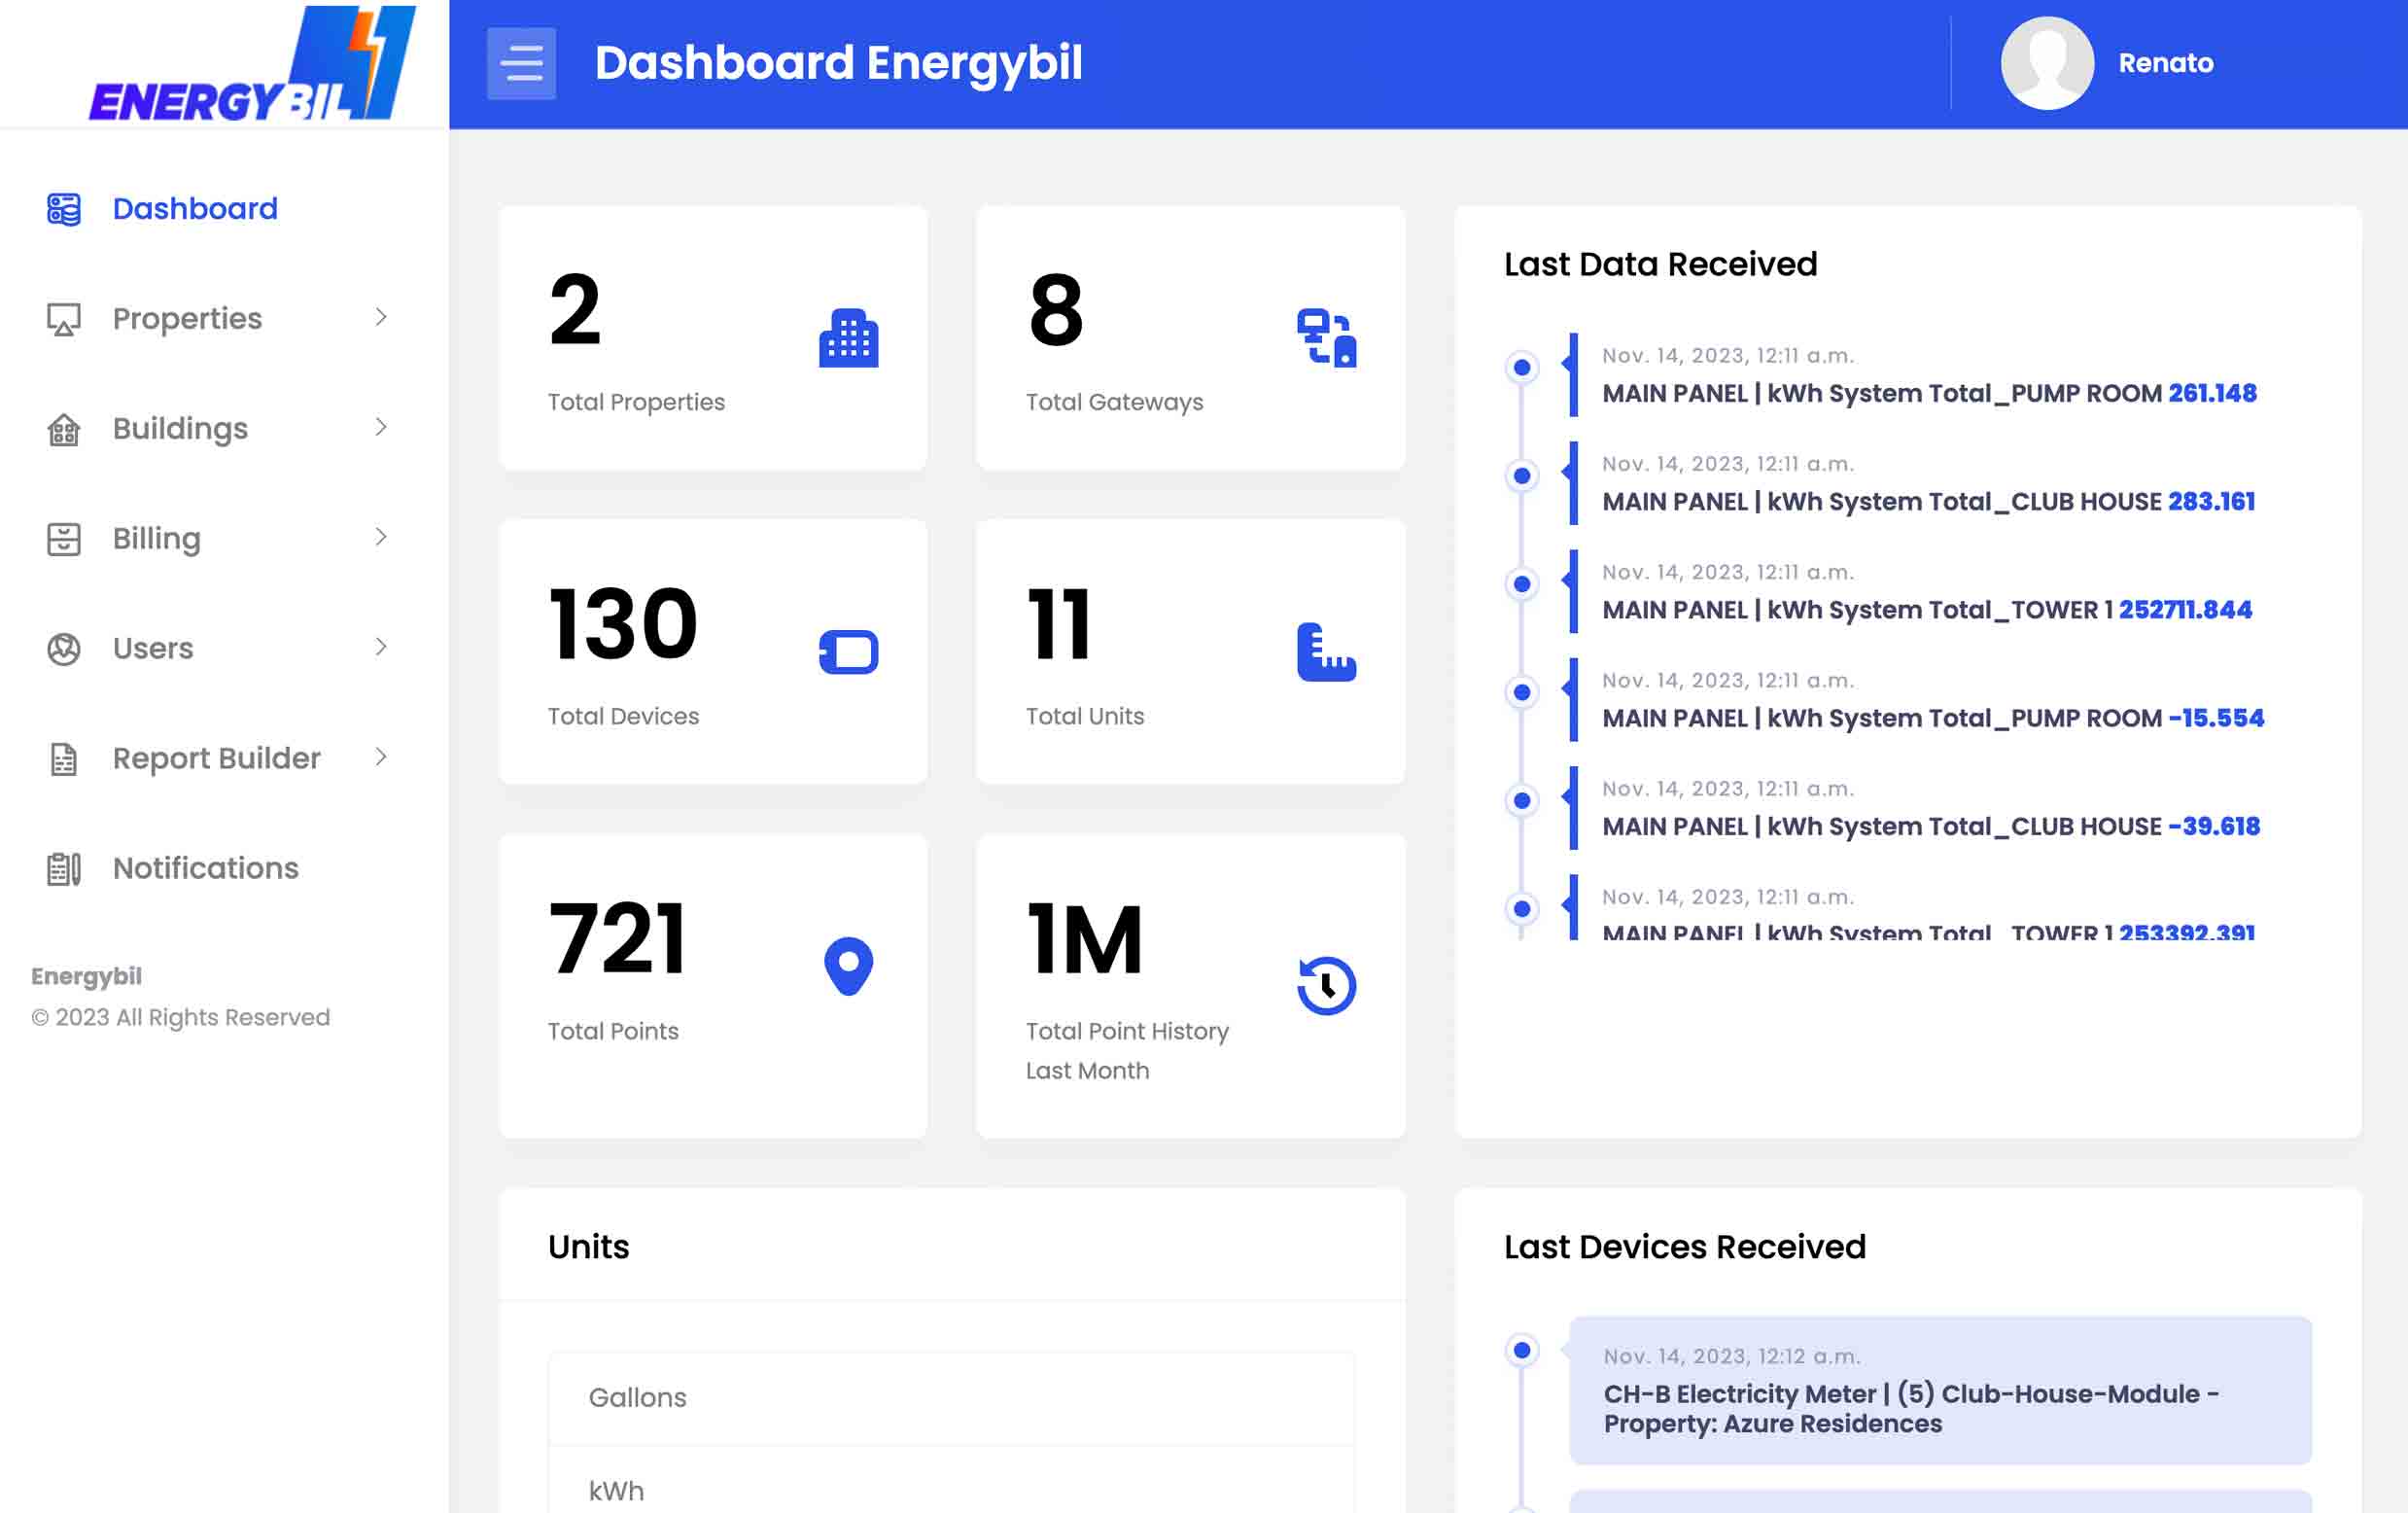This screenshot has width=2408, height=1513.
Task: Click the Last Devices Received heading
Action: (1684, 1247)
